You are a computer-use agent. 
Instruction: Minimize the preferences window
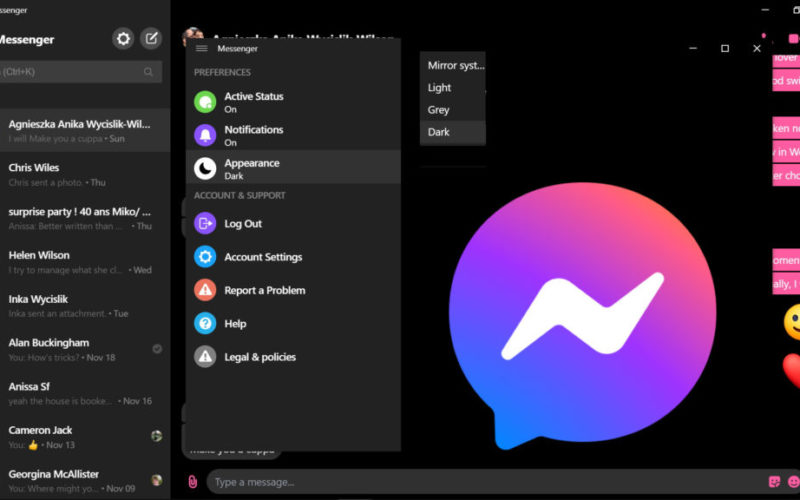[693, 48]
